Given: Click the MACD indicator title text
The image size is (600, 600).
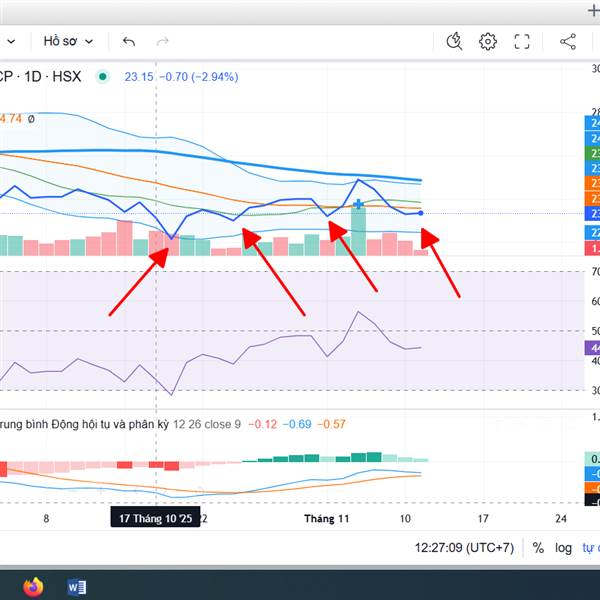Looking at the screenshot, I should [84, 424].
